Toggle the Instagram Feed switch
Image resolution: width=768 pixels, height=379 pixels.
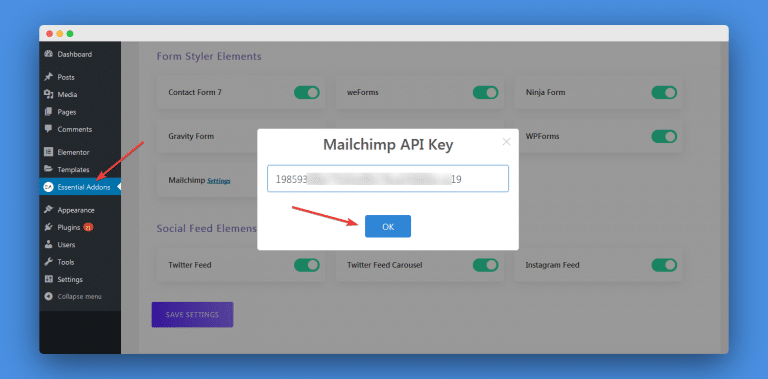click(664, 265)
